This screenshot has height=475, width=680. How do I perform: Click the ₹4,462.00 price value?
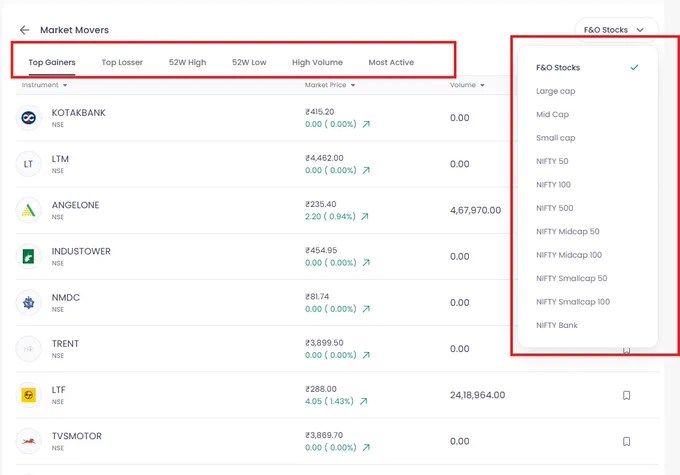[x=324, y=158]
